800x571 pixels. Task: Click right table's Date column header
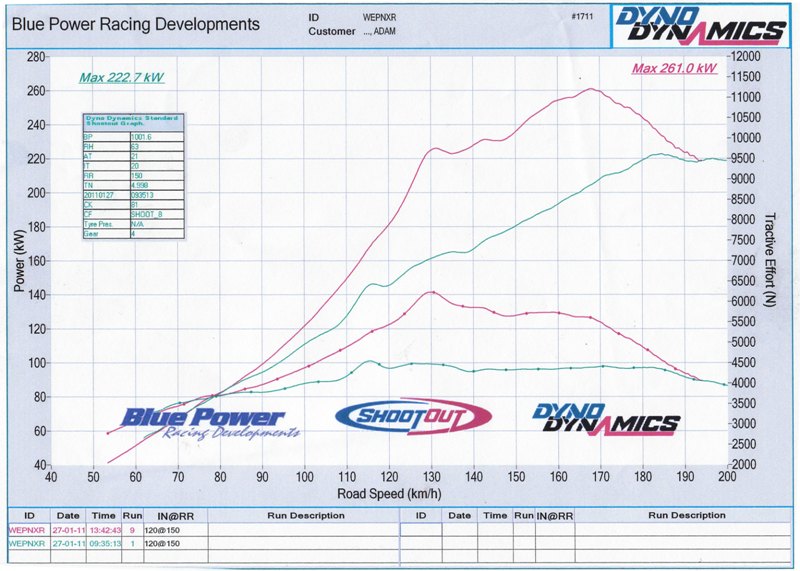click(x=459, y=515)
